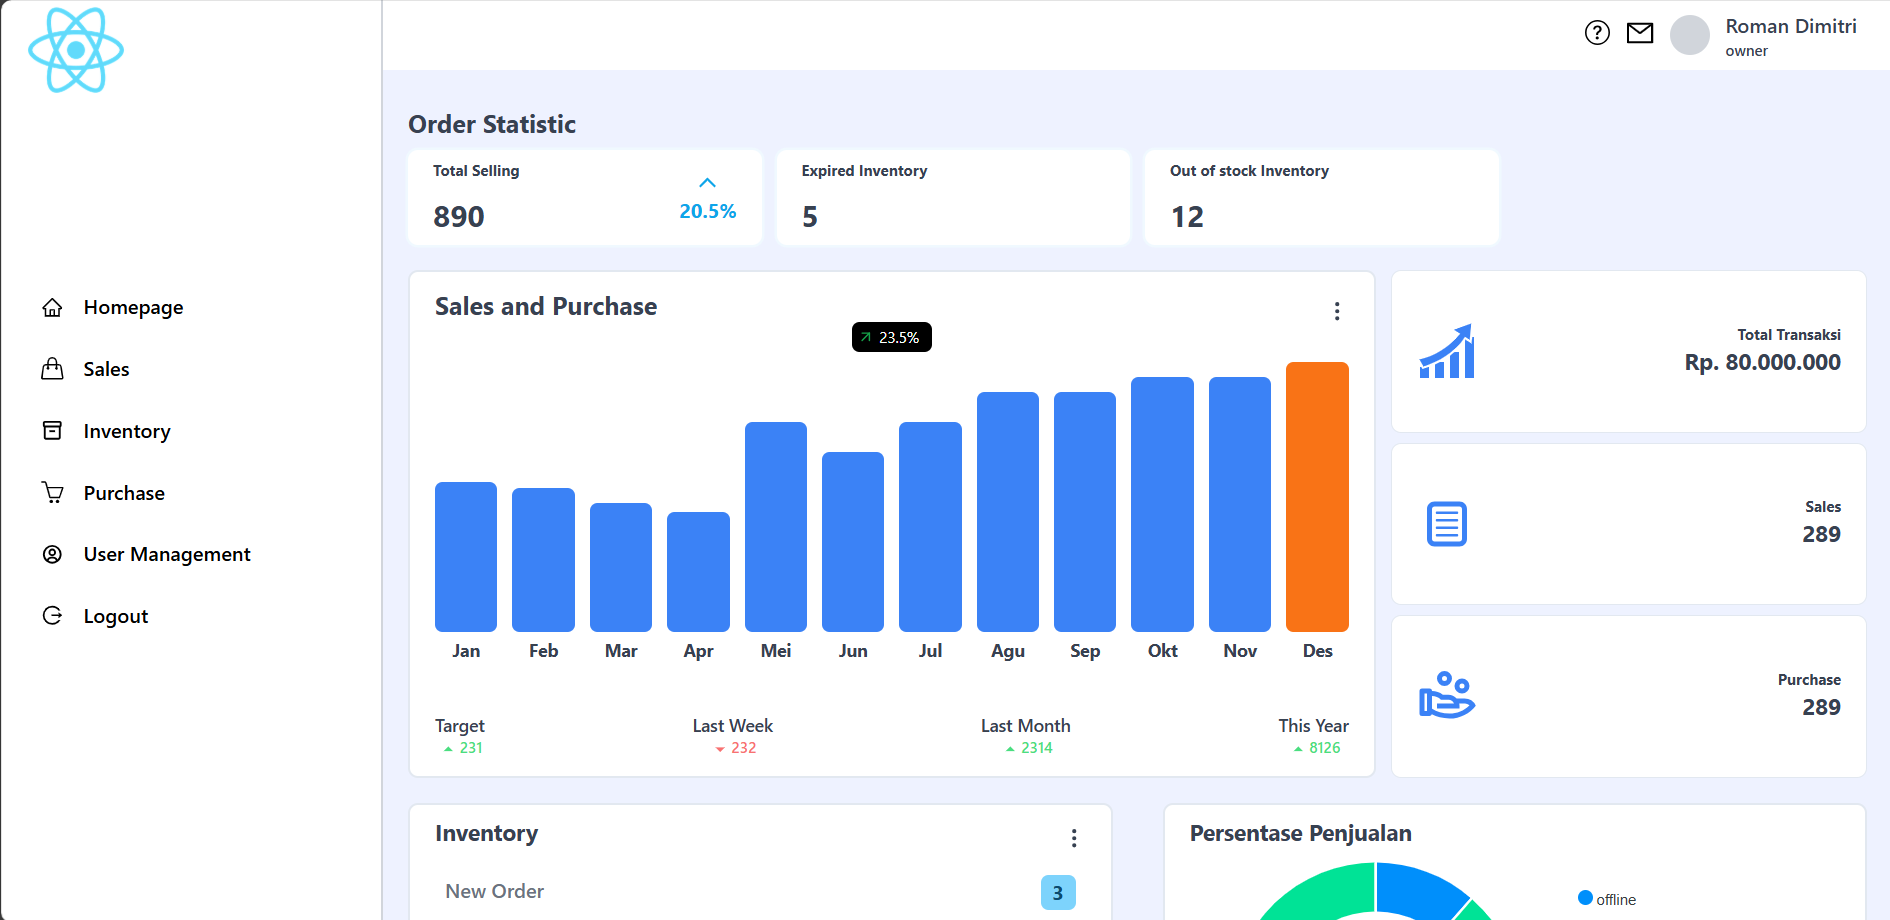Click the React logo in the sidebar
Screen dimensions: 1890x920
[x=76, y=50]
